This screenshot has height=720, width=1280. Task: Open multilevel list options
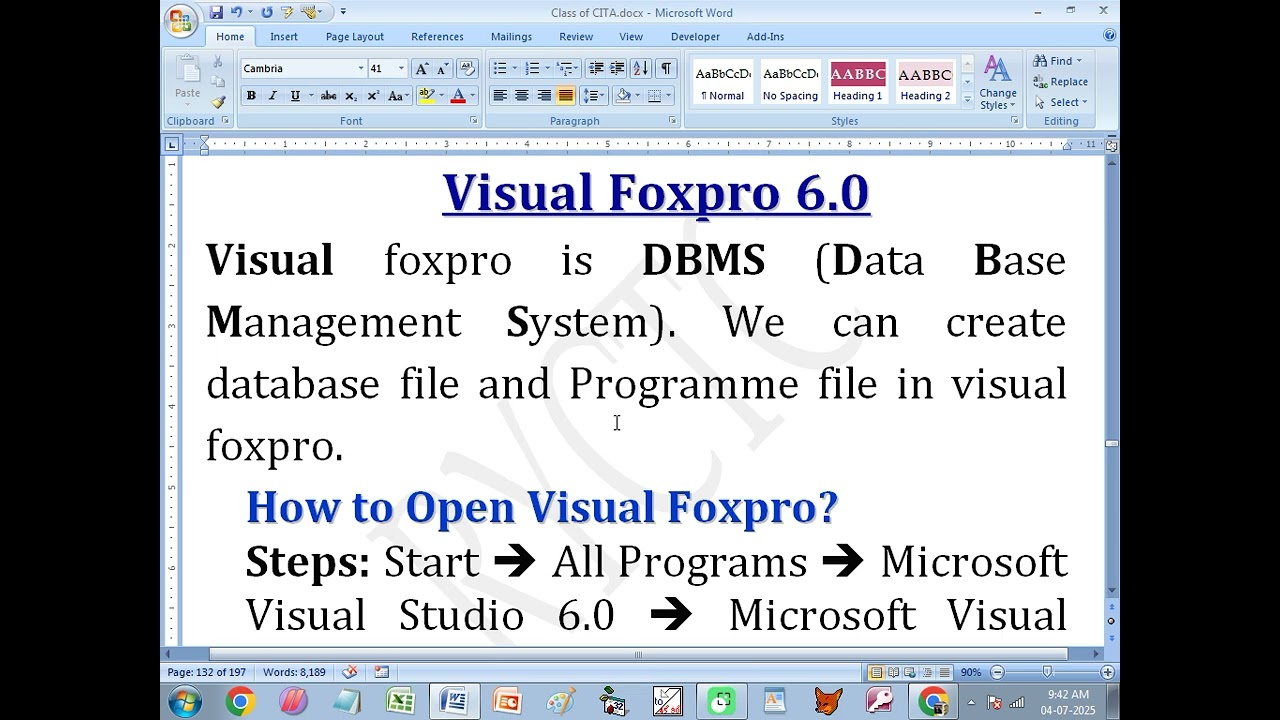click(x=565, y=68)
